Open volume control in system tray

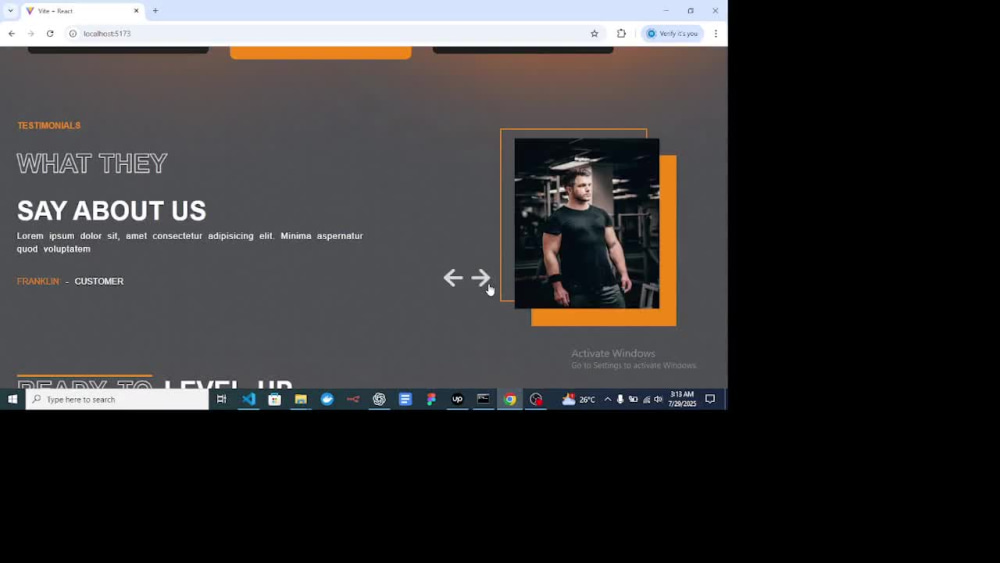(658, 399)
